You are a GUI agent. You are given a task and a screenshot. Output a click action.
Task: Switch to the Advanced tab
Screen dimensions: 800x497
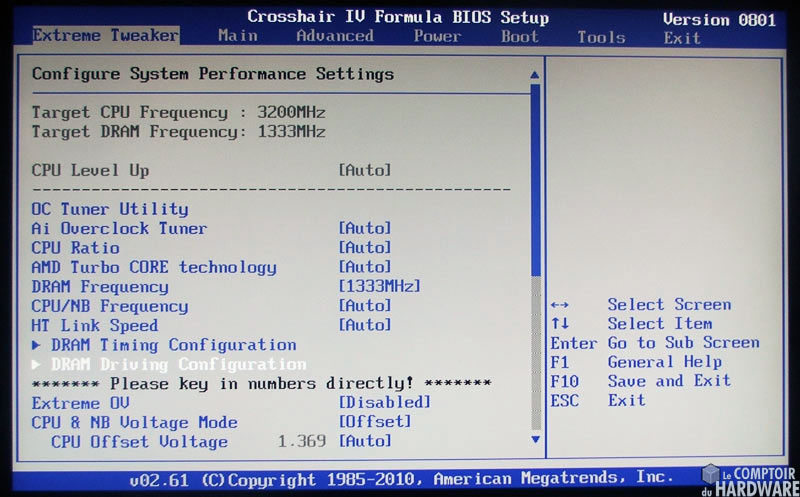[335, 36]
